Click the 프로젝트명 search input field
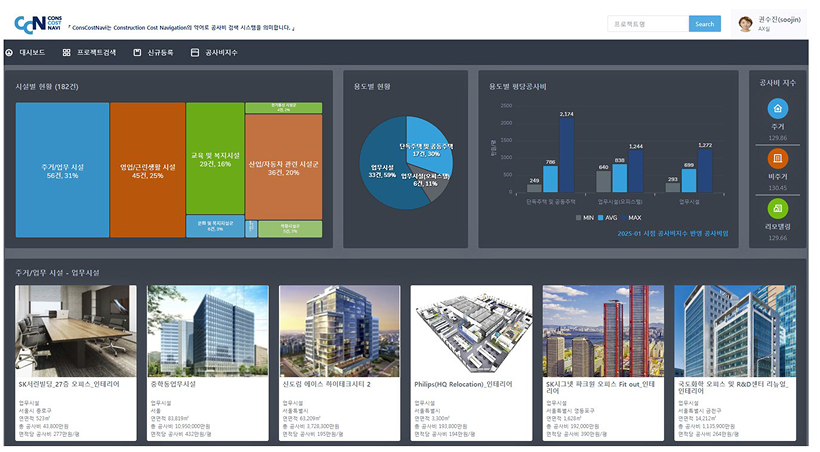820x452 pixels. [x=647, y=24]
